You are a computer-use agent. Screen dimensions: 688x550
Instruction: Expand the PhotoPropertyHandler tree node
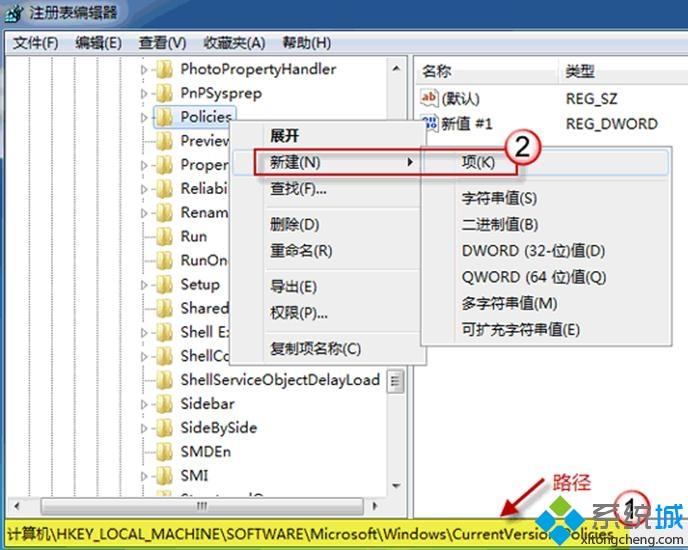(144, 69)
